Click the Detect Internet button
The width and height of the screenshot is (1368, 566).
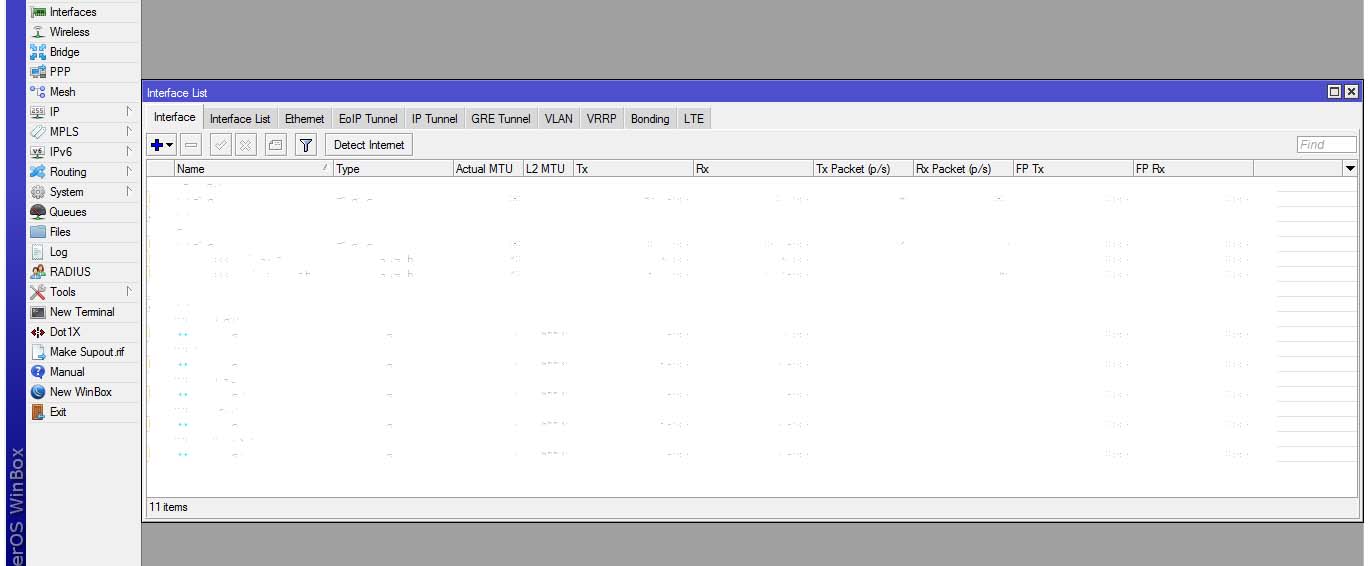pos(369,145)
